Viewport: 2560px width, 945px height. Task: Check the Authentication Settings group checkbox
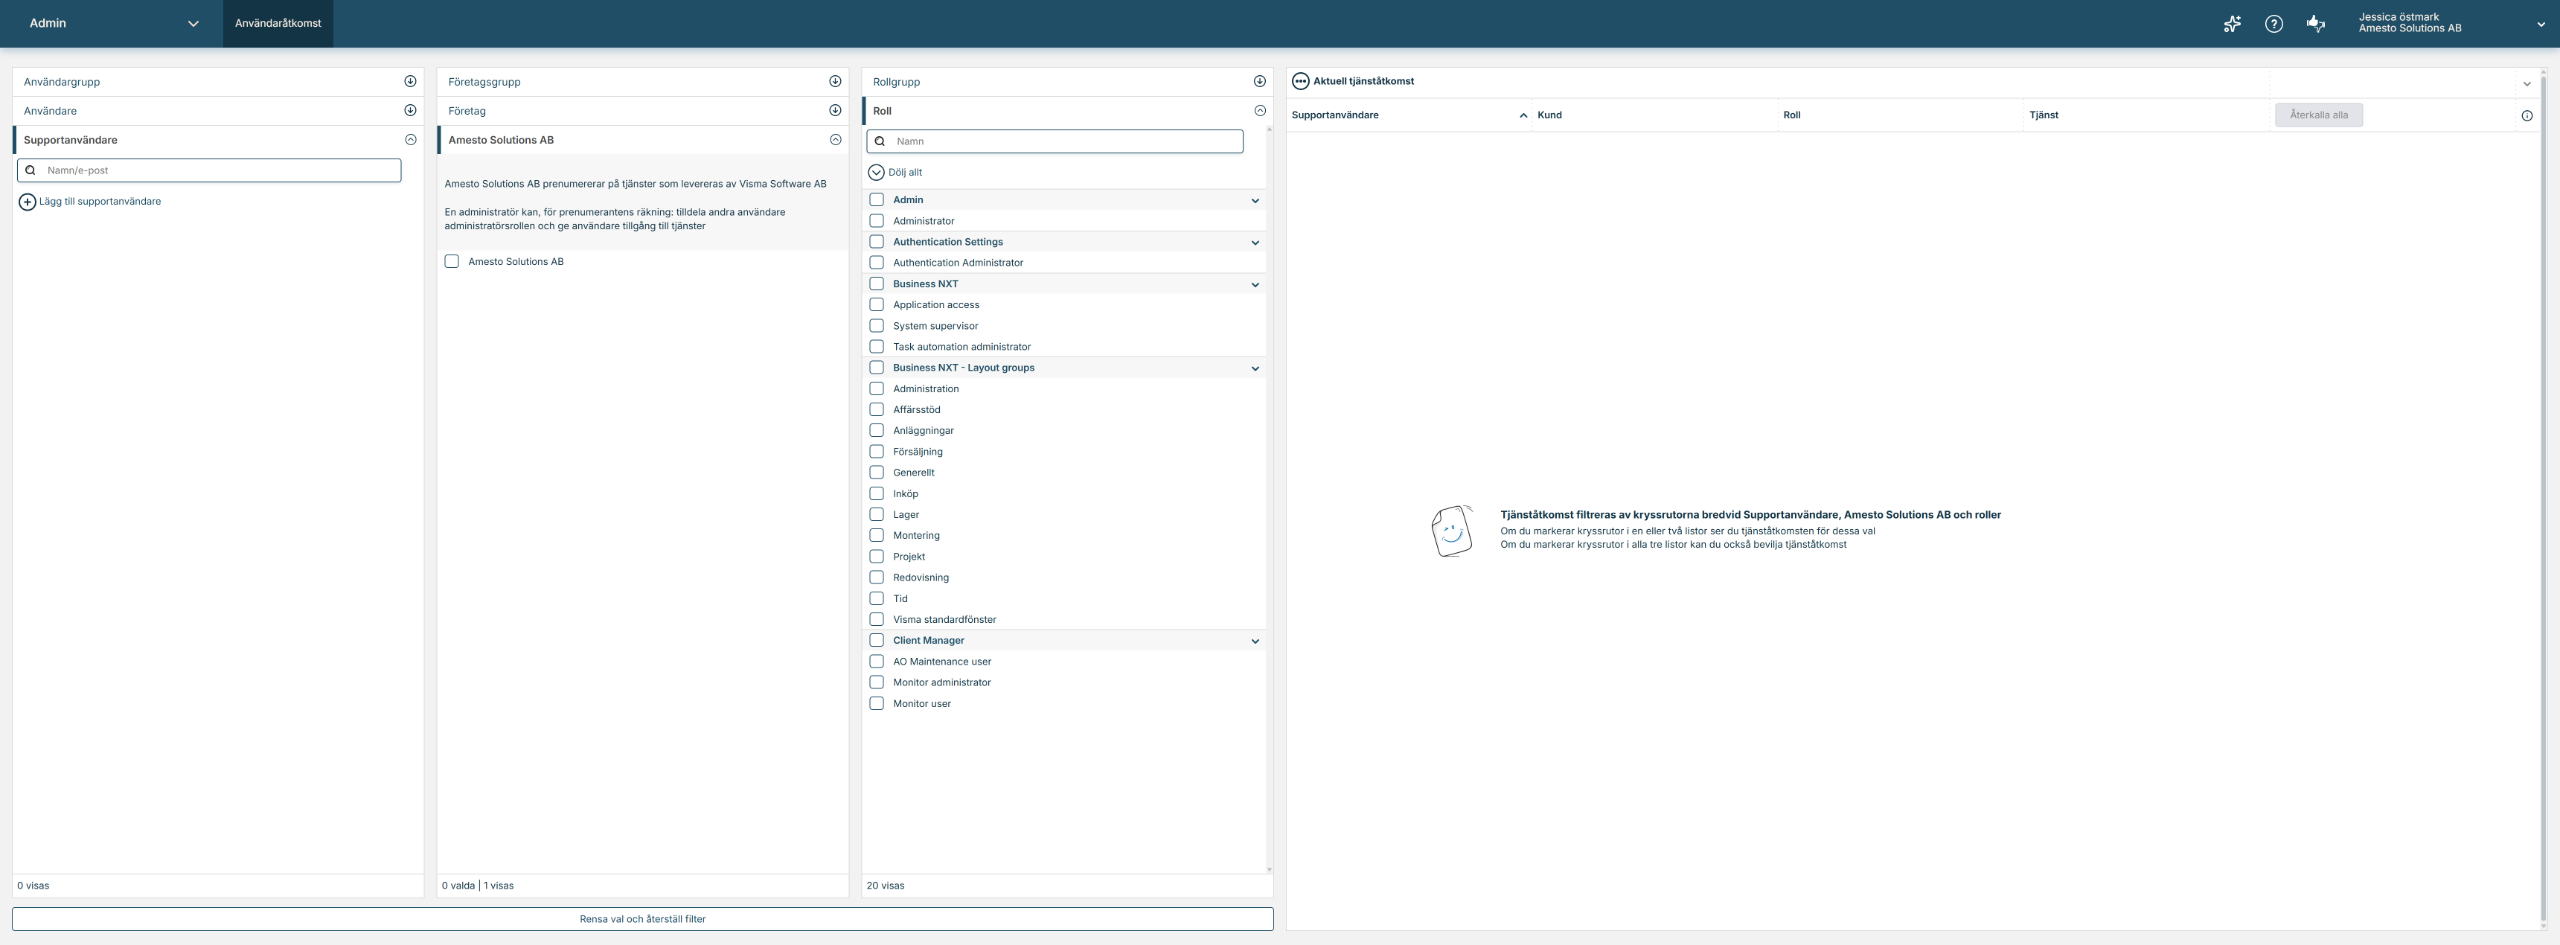(x=877, y=242)
